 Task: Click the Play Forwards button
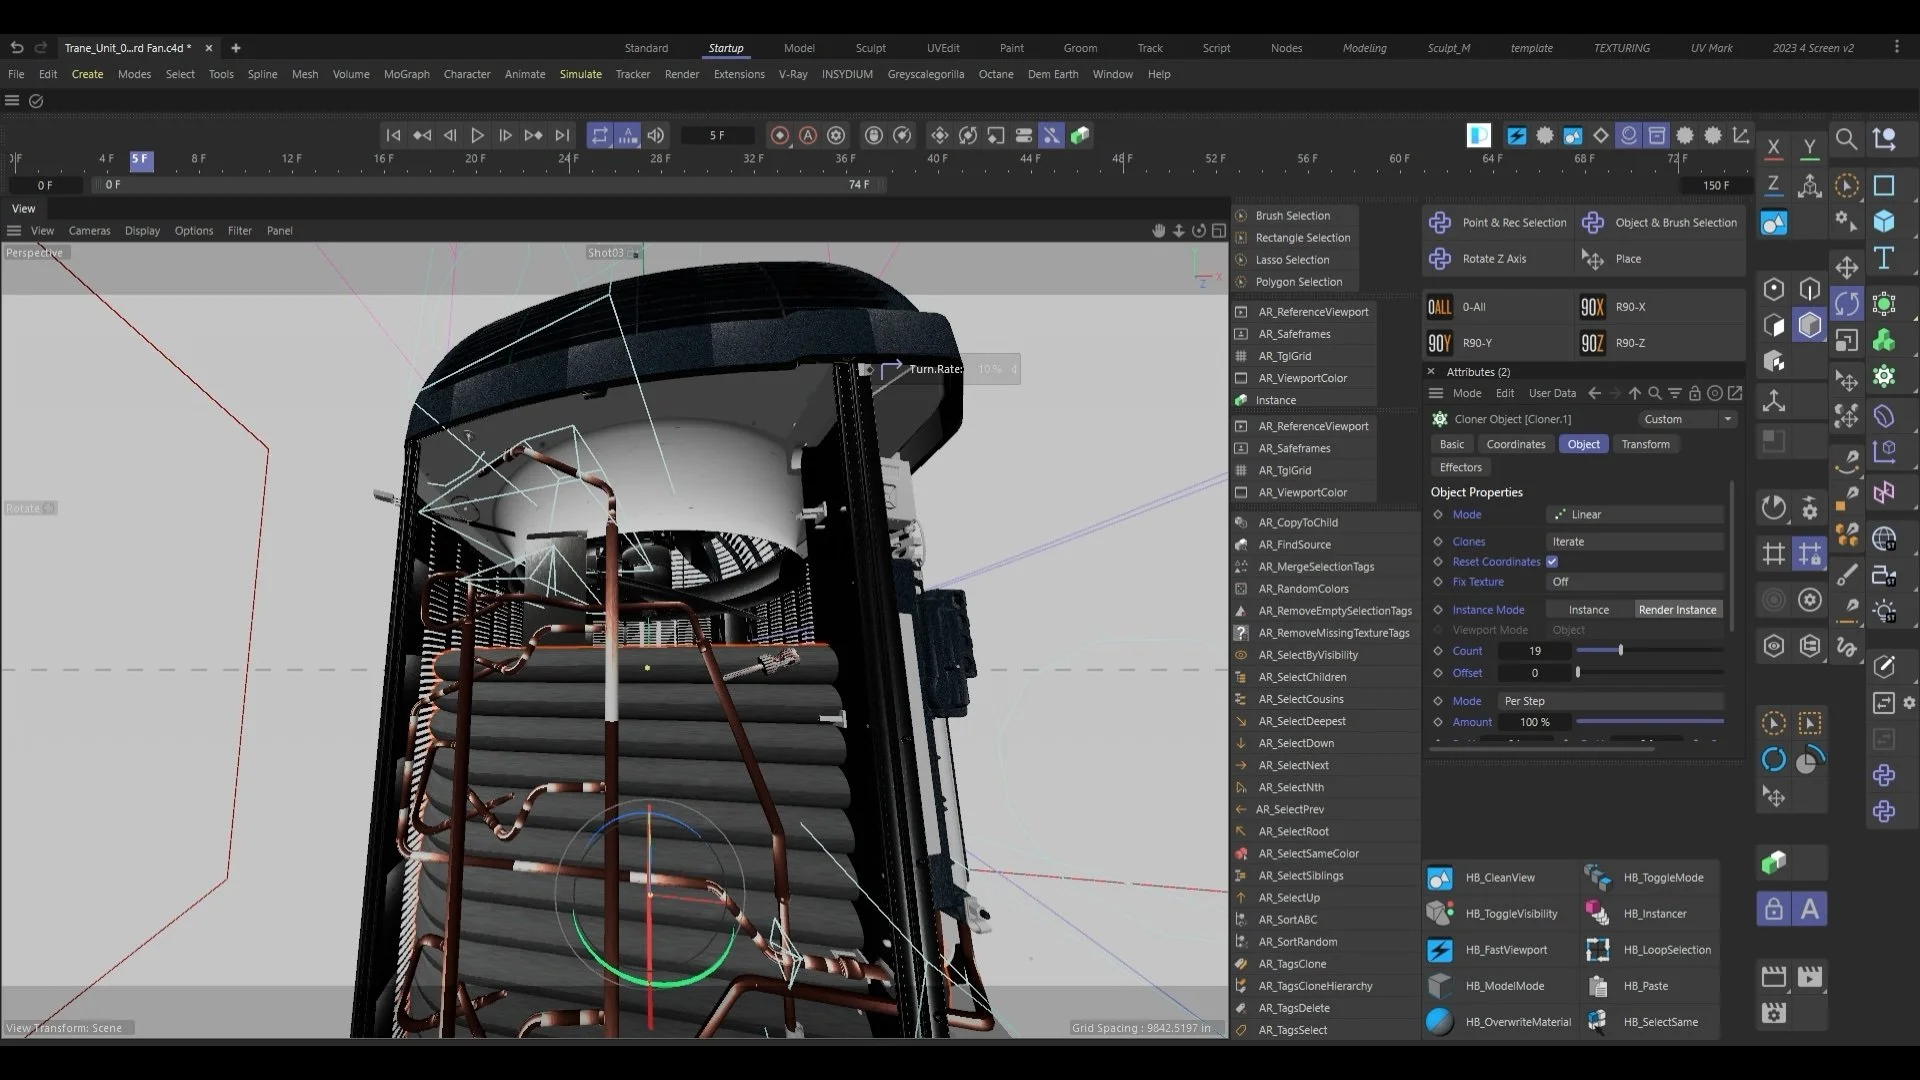[477, 135]
